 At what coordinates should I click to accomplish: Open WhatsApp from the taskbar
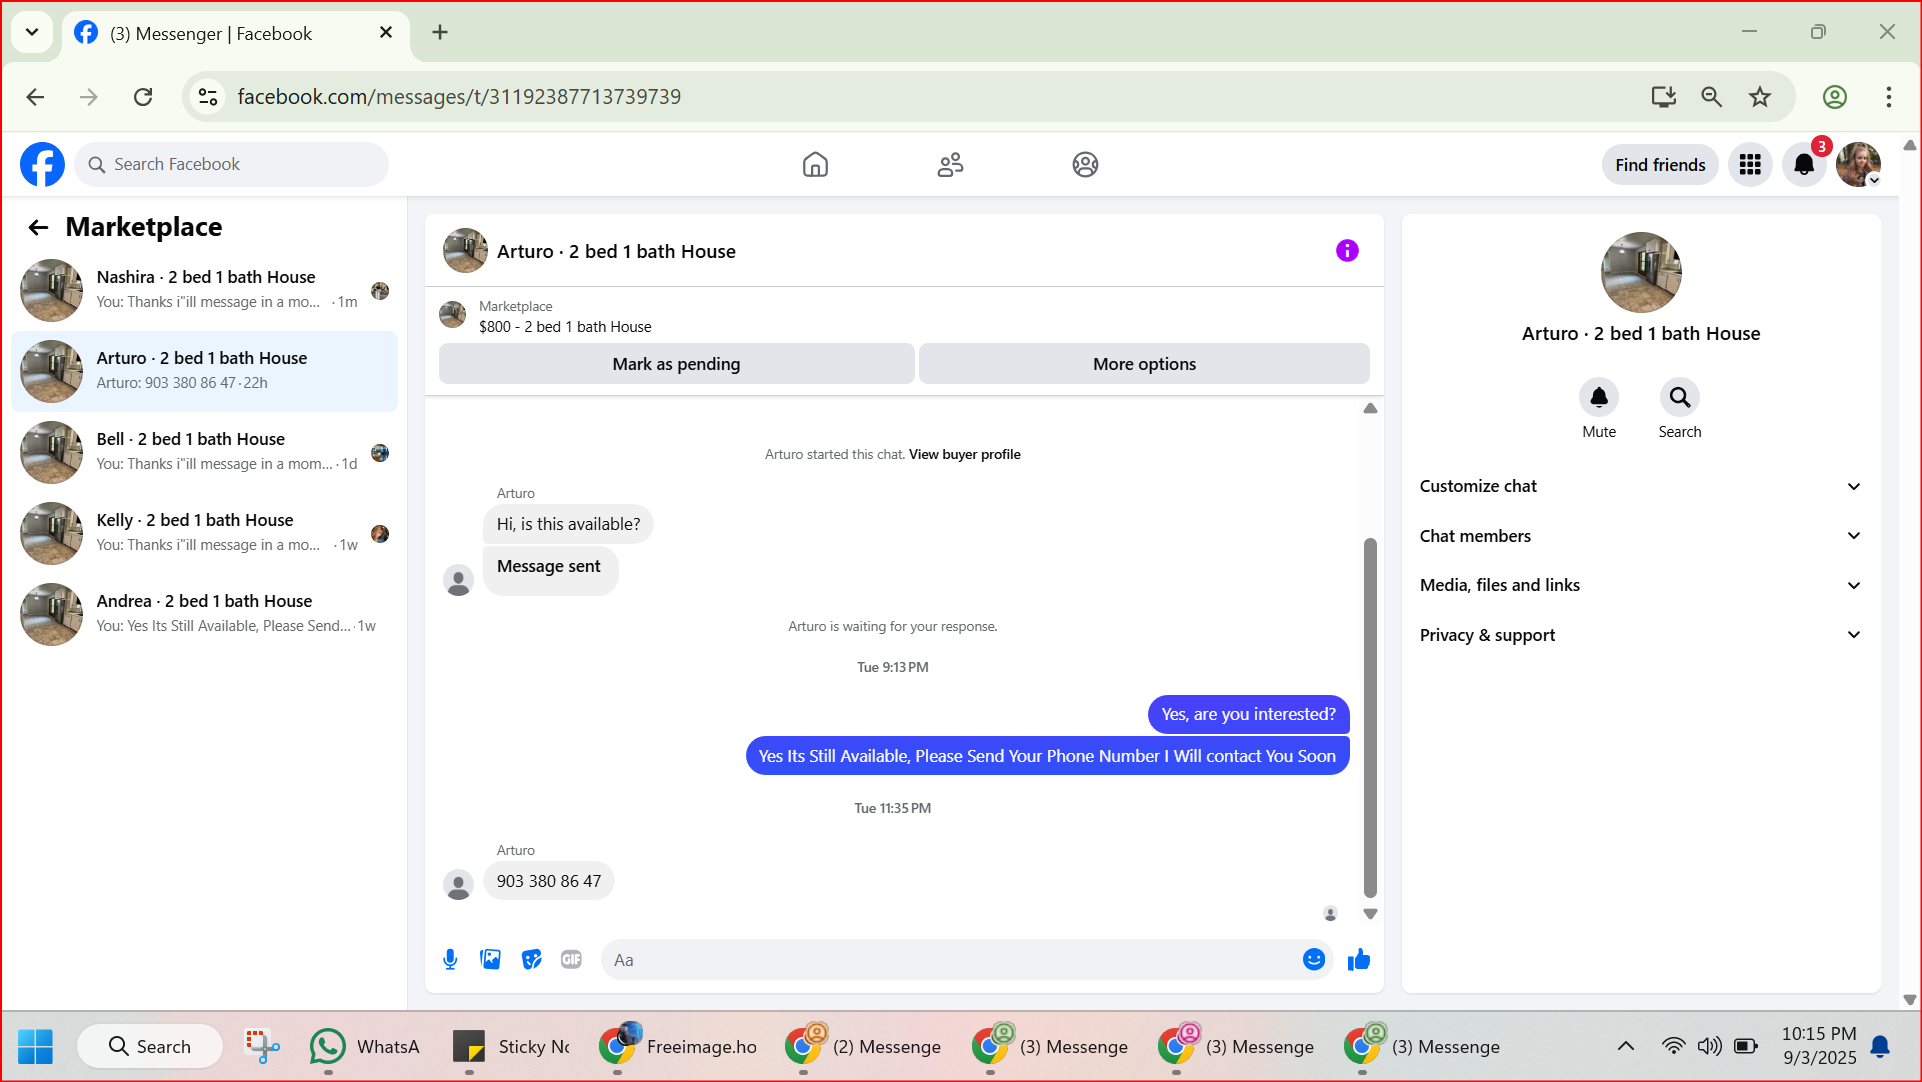pyautogui.click(x=365, y=1046)
